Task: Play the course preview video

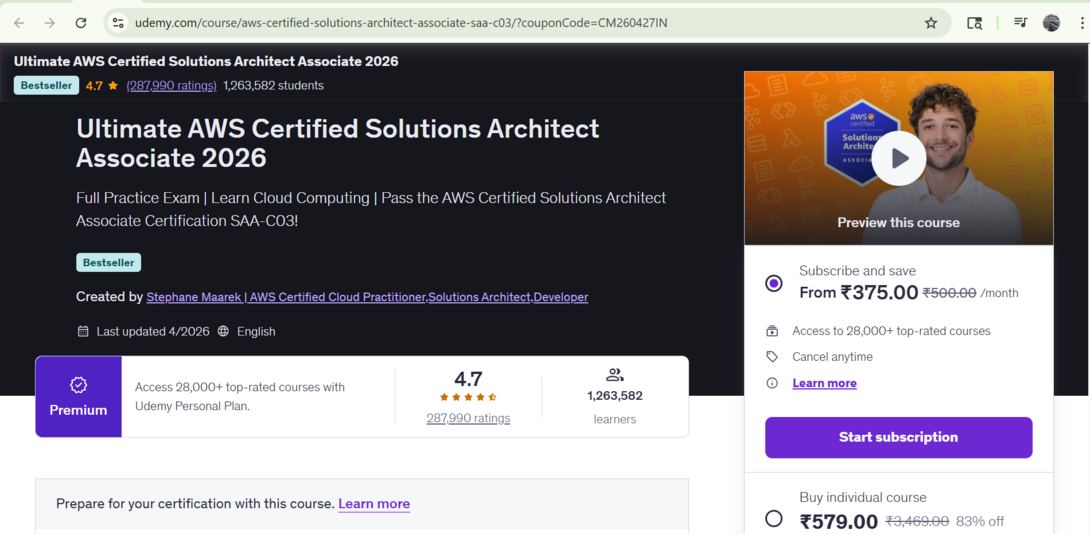Action: [x=898, y=158]
